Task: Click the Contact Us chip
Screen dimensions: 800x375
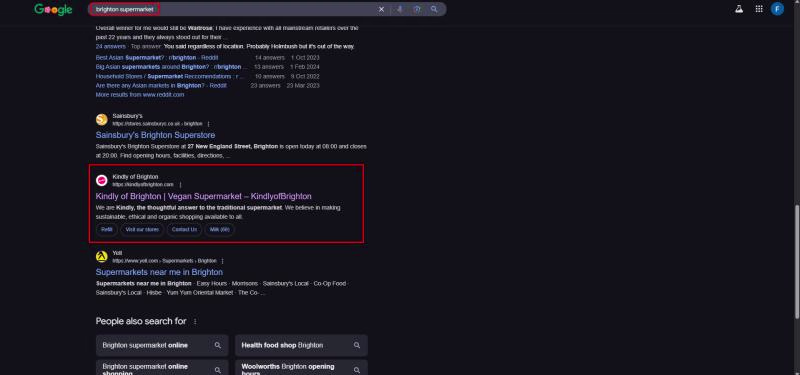Action: click(184, 230)
